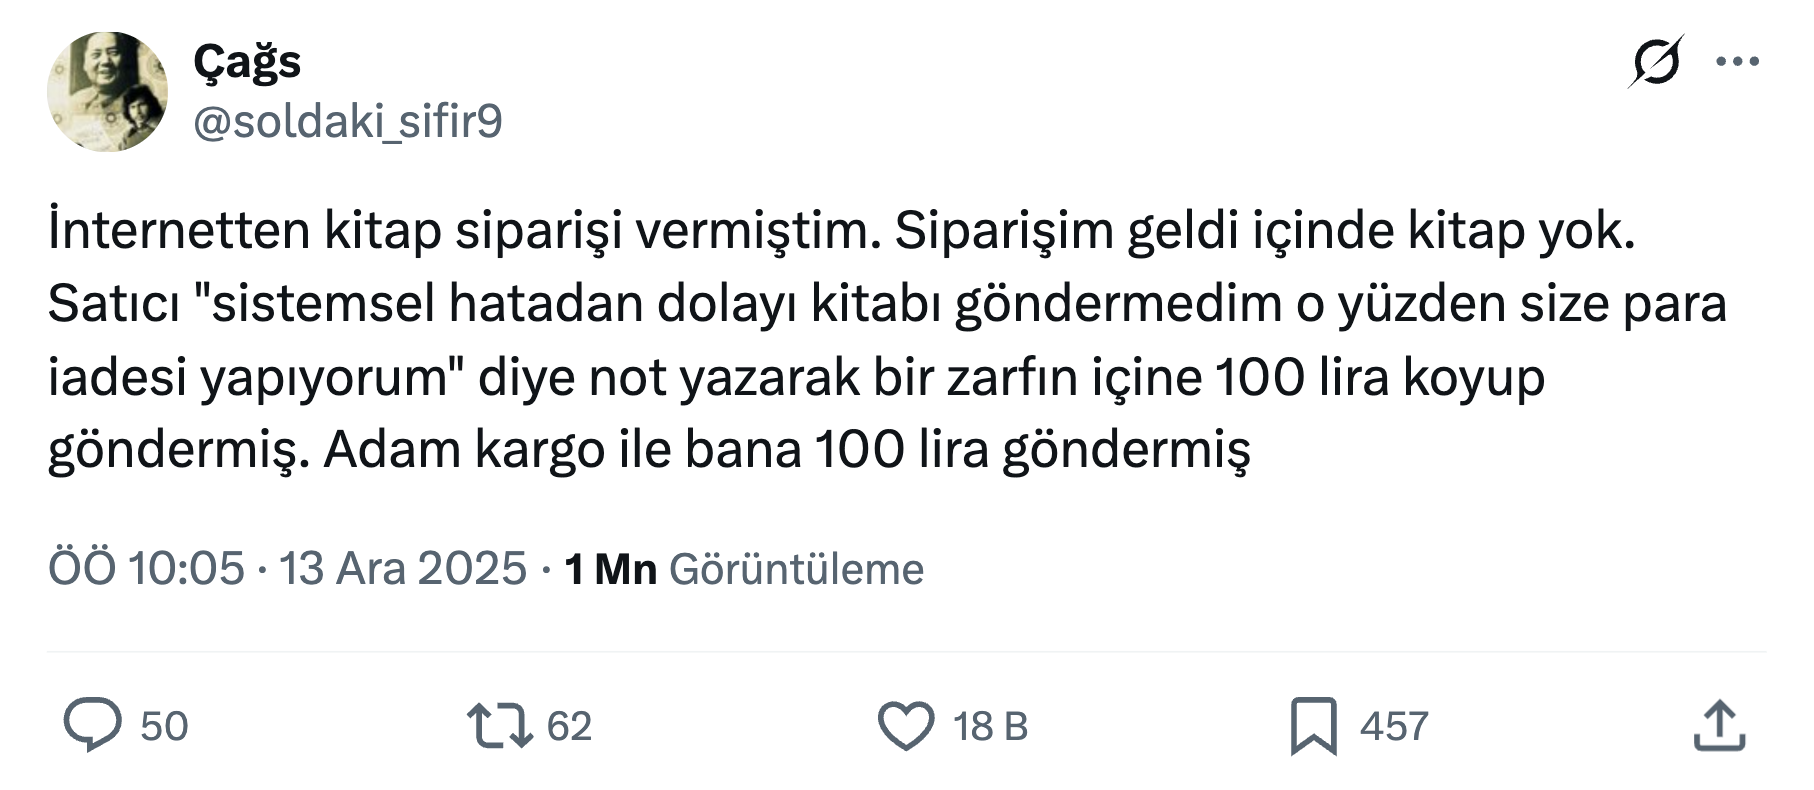
Task: Open the Grok explain-post icon
Action: (x=1655, y=62)
